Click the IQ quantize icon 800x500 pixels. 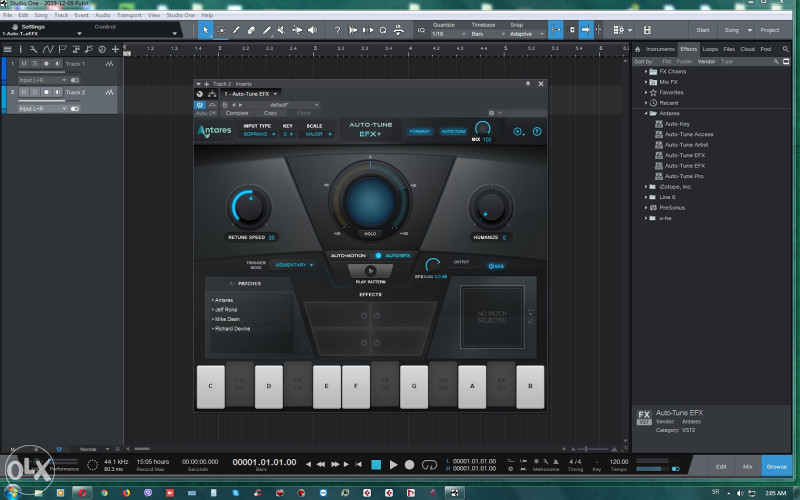click(421, 30)
